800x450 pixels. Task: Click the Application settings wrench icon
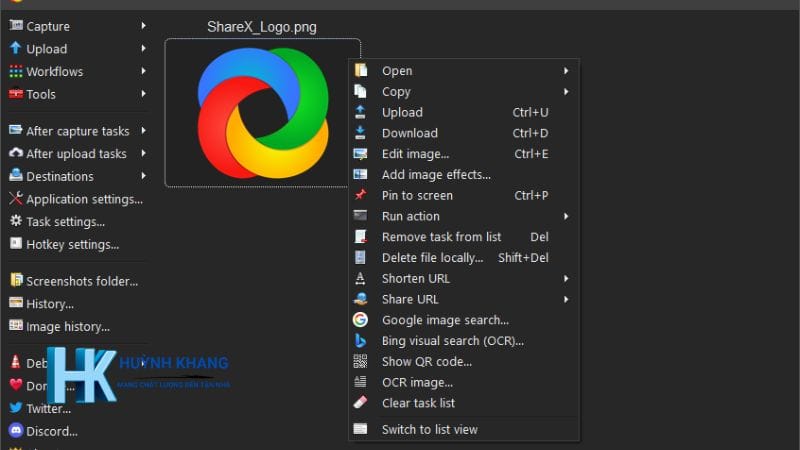click(16, 198)
